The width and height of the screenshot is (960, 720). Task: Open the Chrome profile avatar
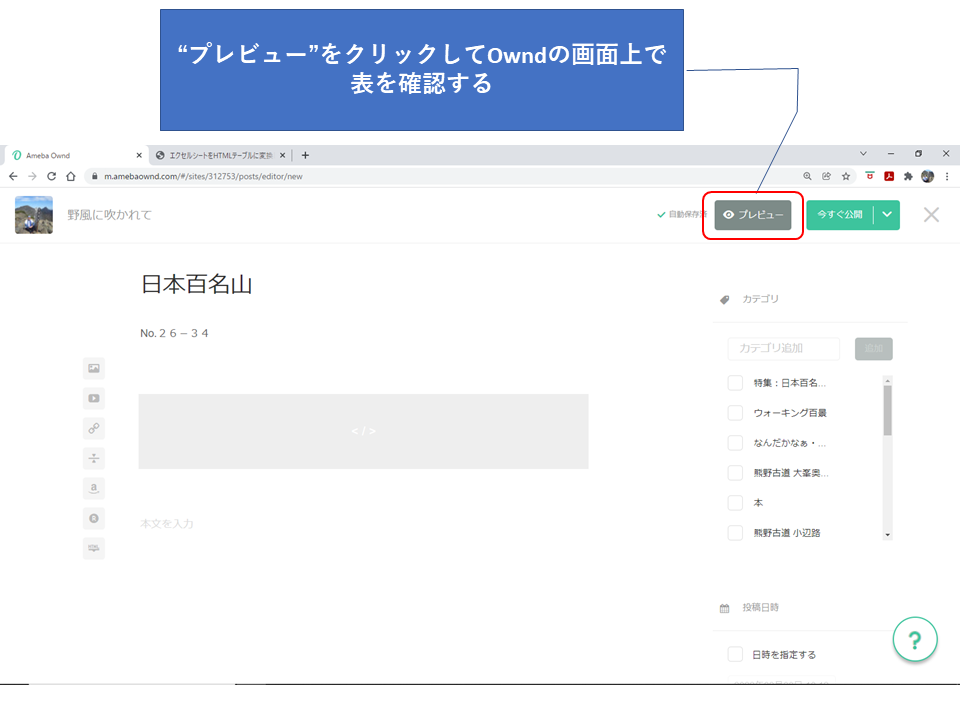coord(928,176)
